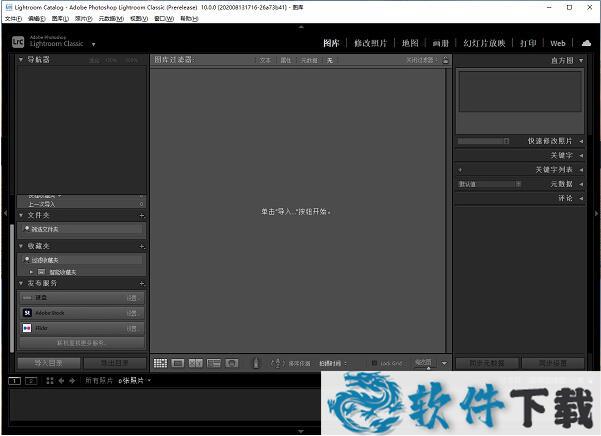Click the filter lock icon
601x436 pixels.
[445, 60]
